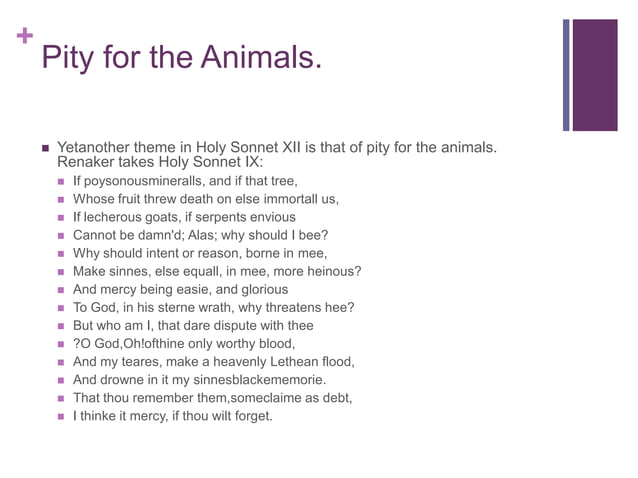Click 'Make sinnes, else equall' line

click(x=217, y=271)
